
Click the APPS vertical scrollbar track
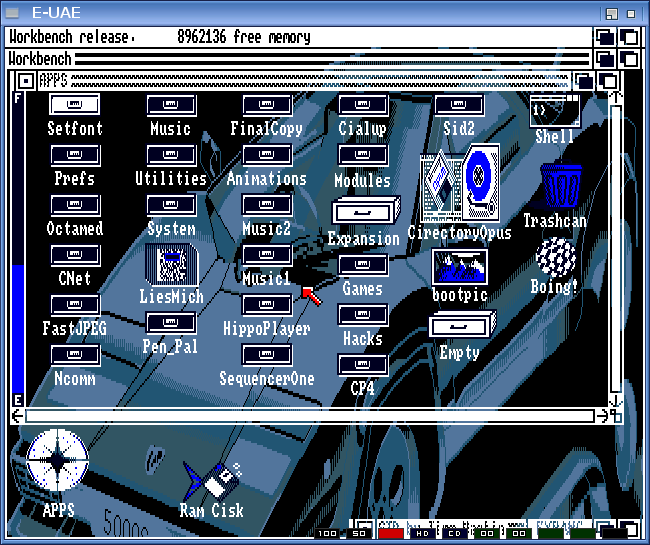(616, 249)
